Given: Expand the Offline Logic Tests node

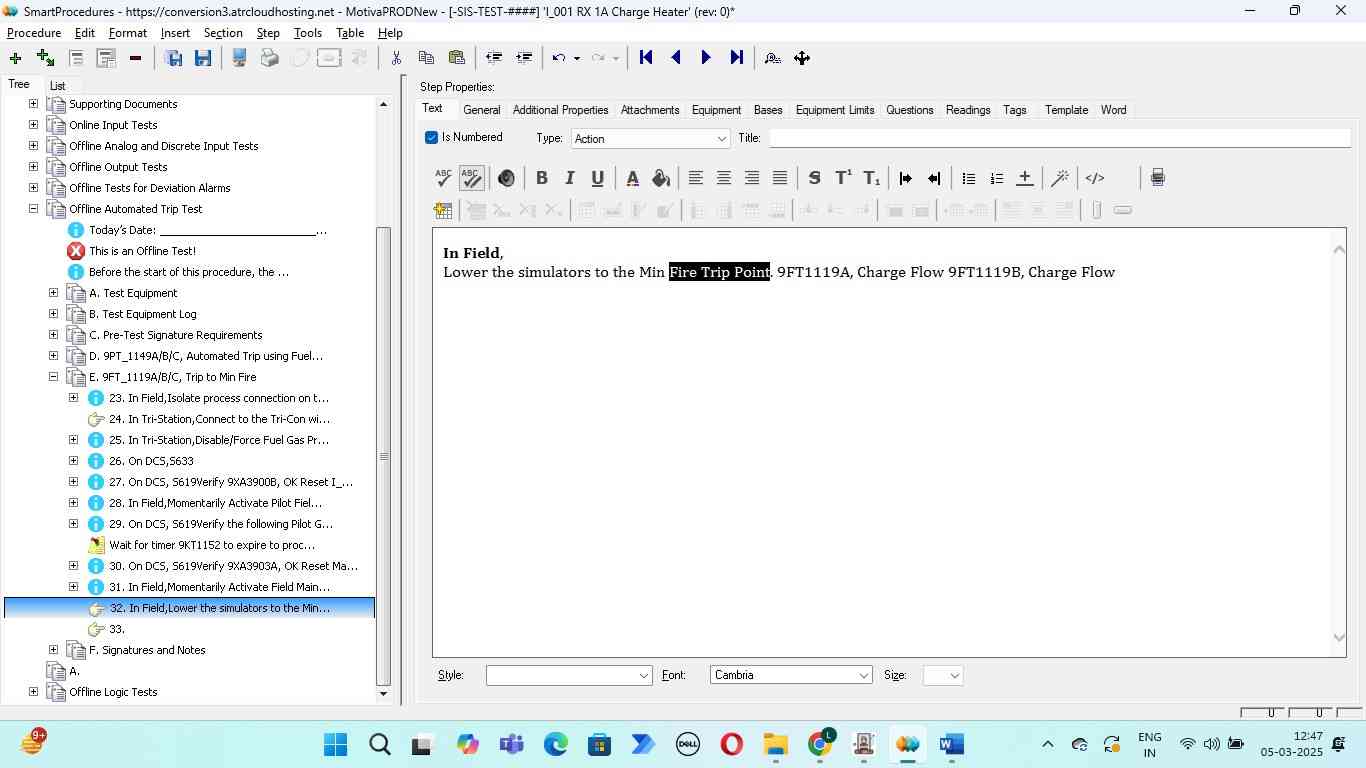Looking at the screenshot, I should click(33, 692).
